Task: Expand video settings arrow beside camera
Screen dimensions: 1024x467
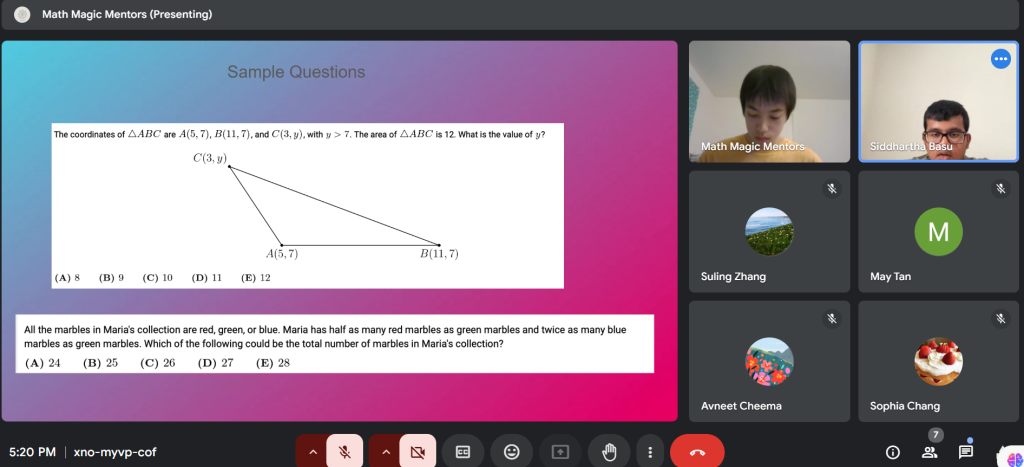Action: coord(385,452)
